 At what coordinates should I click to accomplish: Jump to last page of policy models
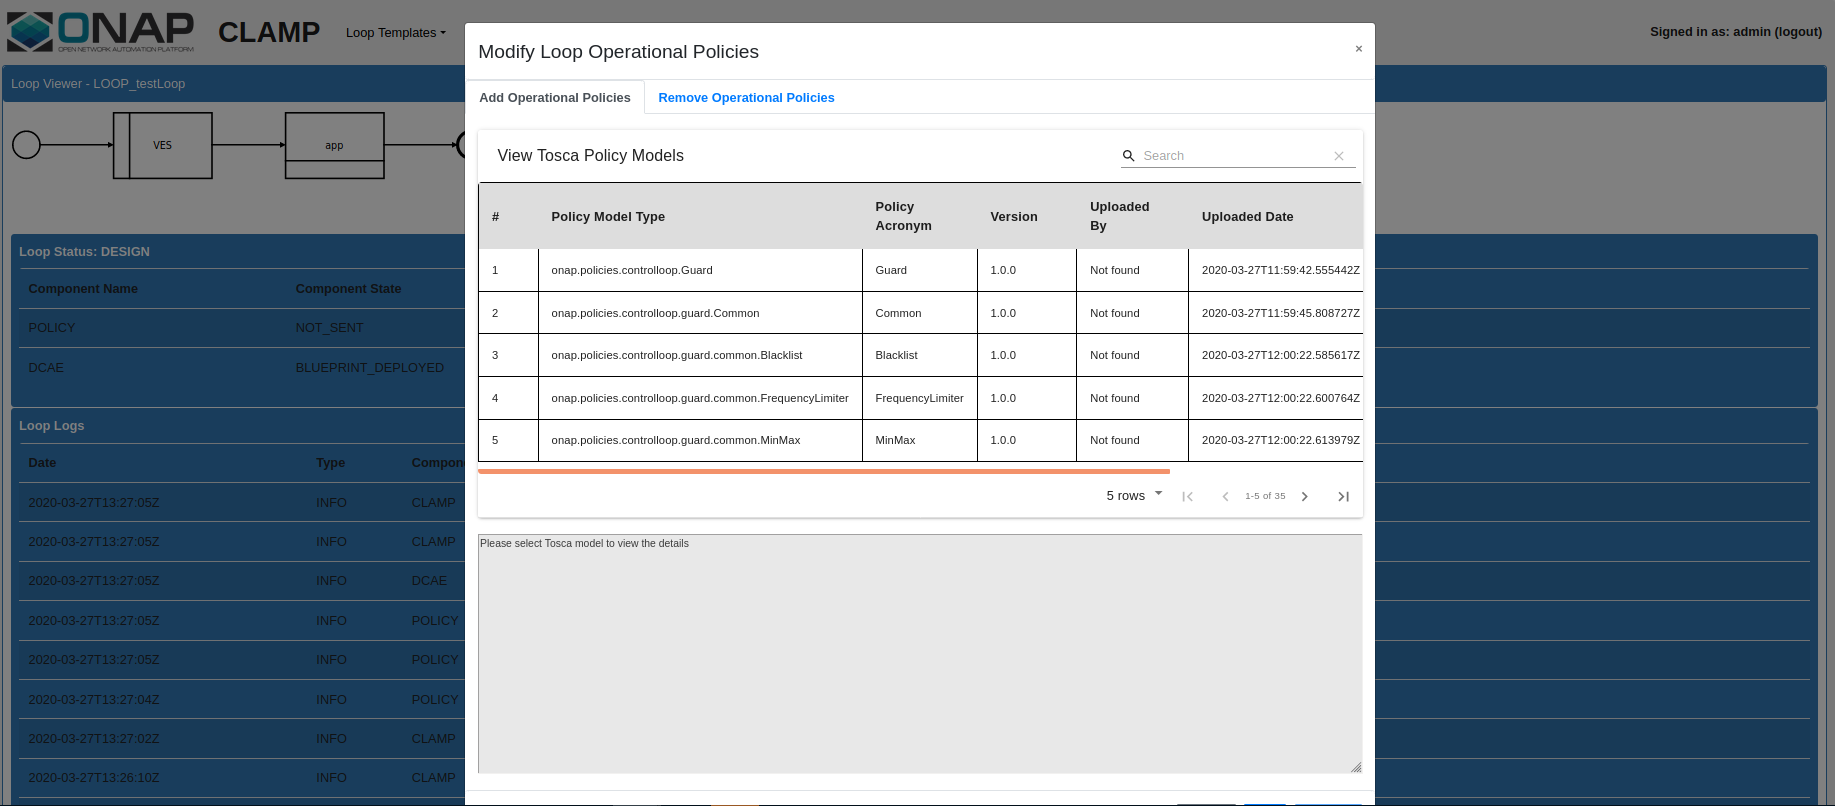click(1343, 496)
